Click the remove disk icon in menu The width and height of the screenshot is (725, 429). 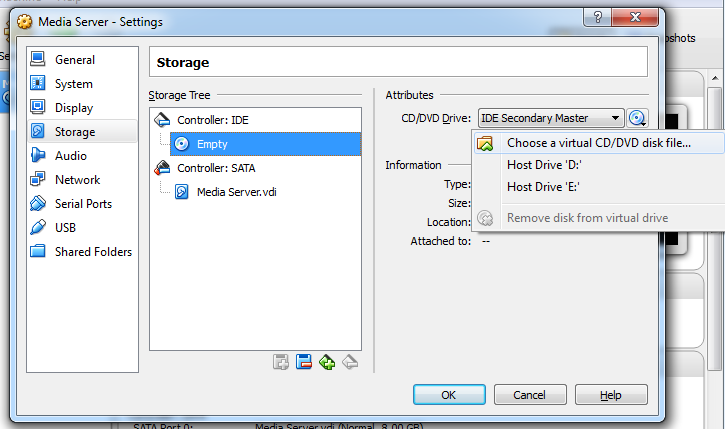tap(485, 218)
